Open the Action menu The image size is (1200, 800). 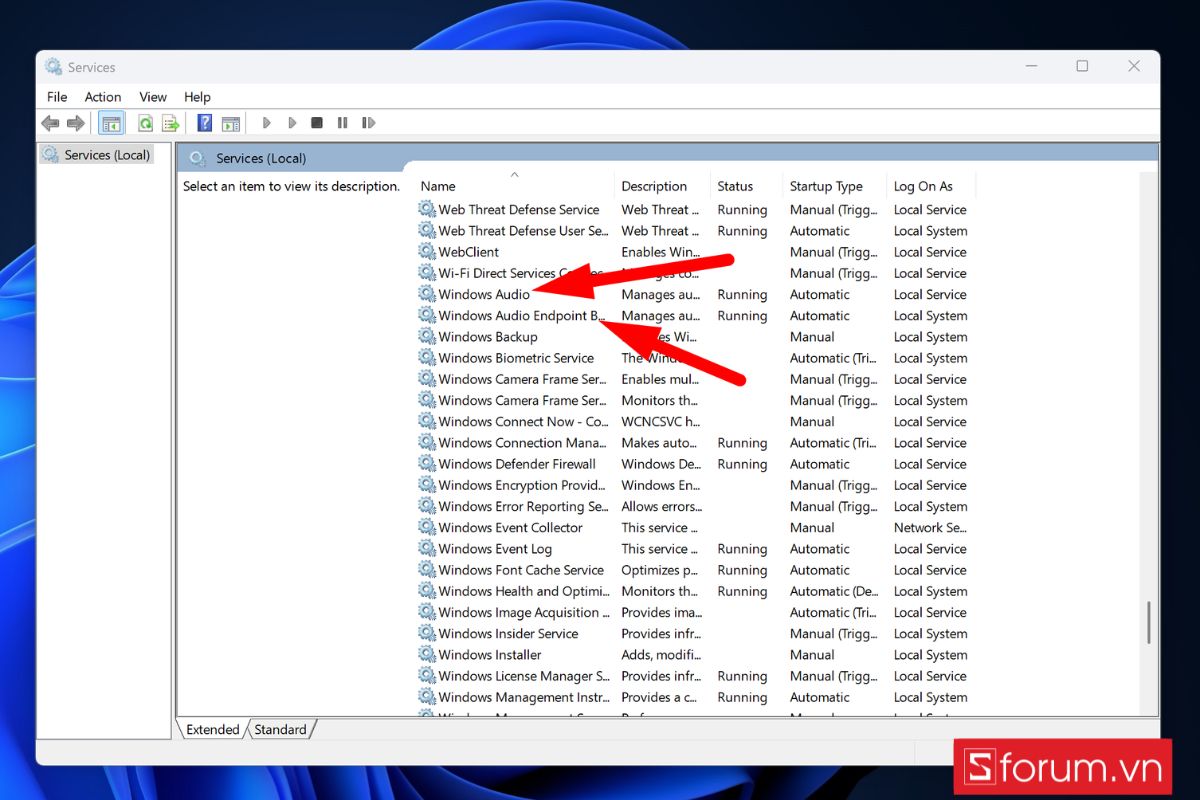click(103, 97)
